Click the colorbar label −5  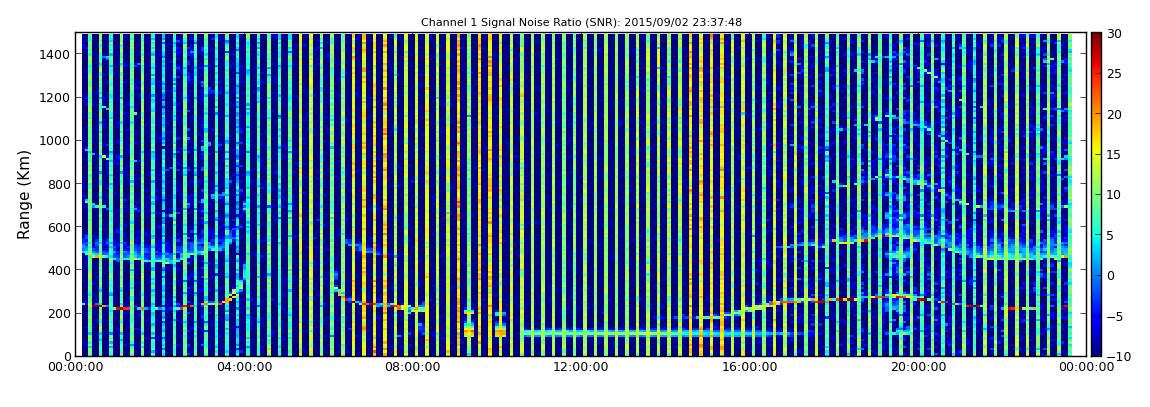1114,316
